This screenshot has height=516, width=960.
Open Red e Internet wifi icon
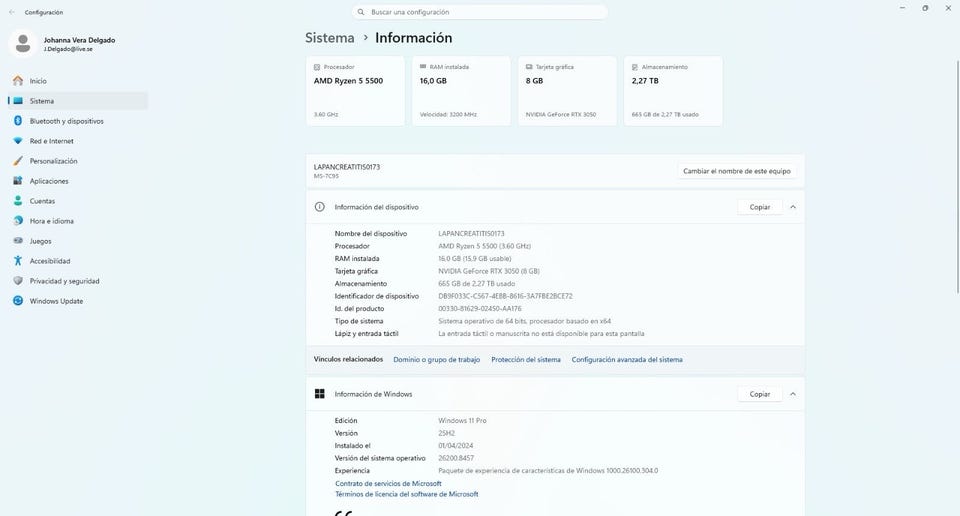(x=18, y=141)
